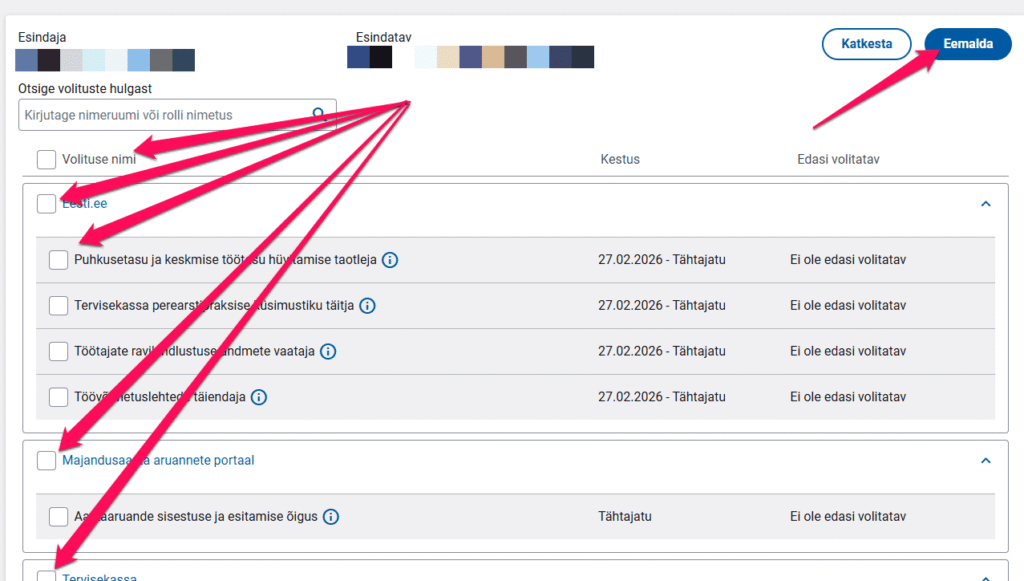Check the Puhkusetasu ja keskmise töötasu row

(58, 260)
